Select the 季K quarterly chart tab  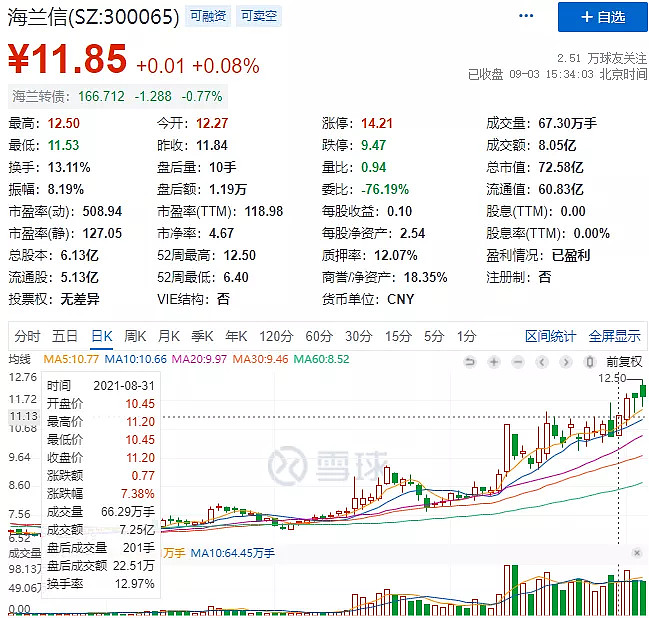[202, 336]
